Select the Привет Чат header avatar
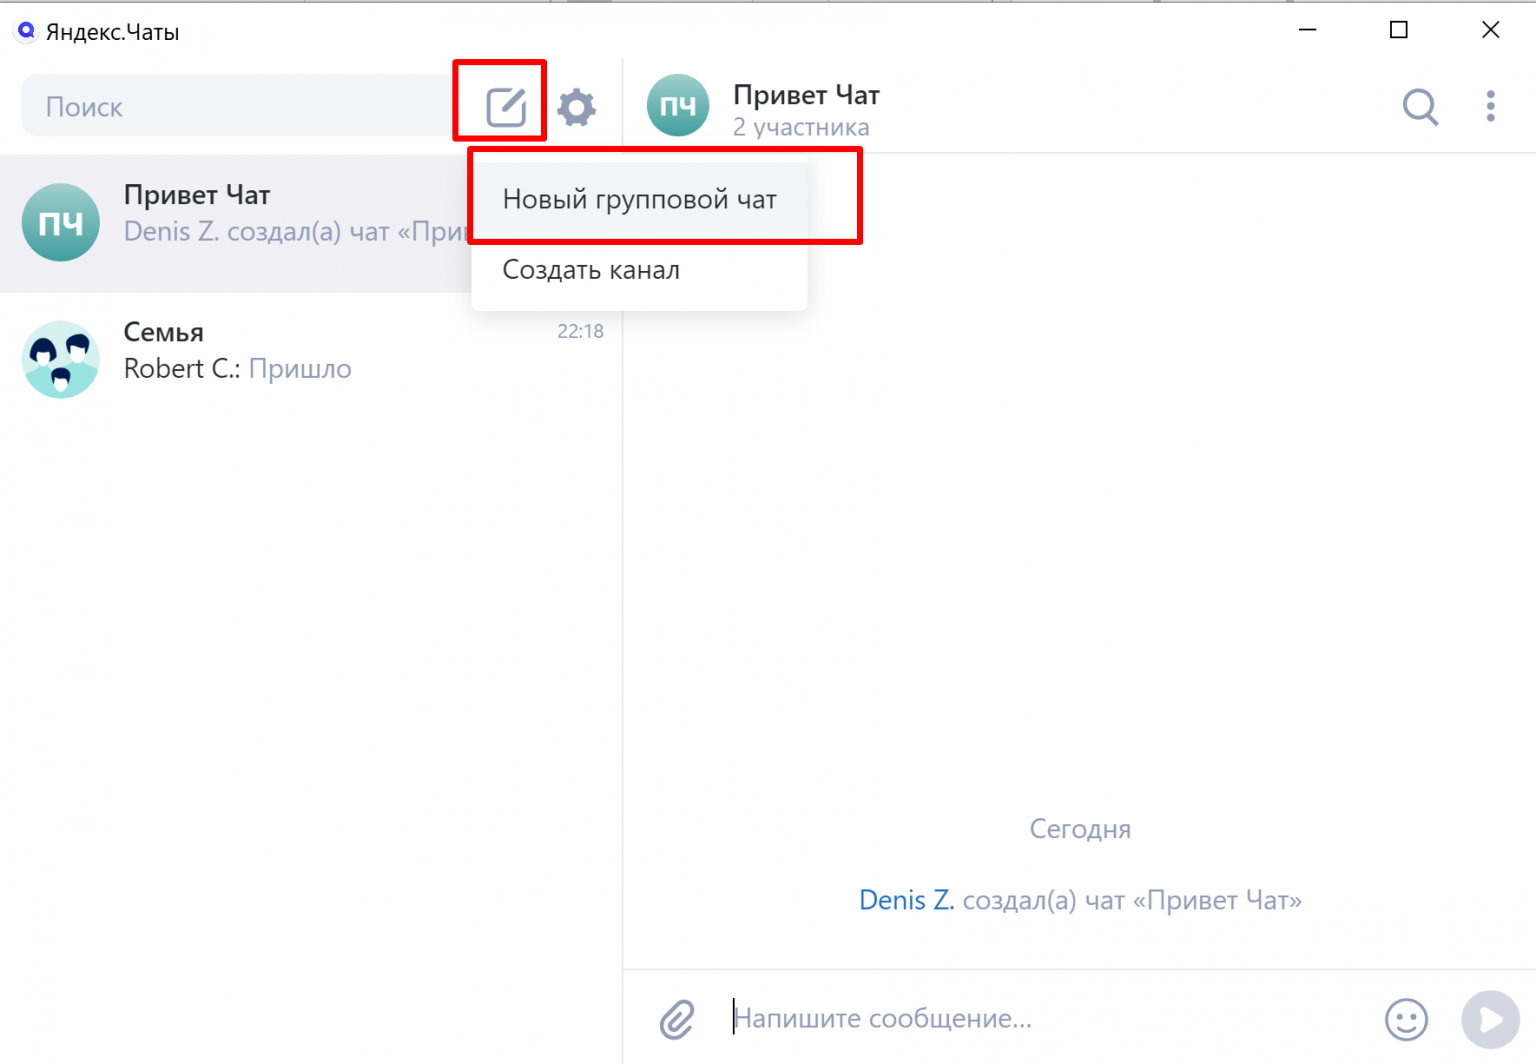 678,105
